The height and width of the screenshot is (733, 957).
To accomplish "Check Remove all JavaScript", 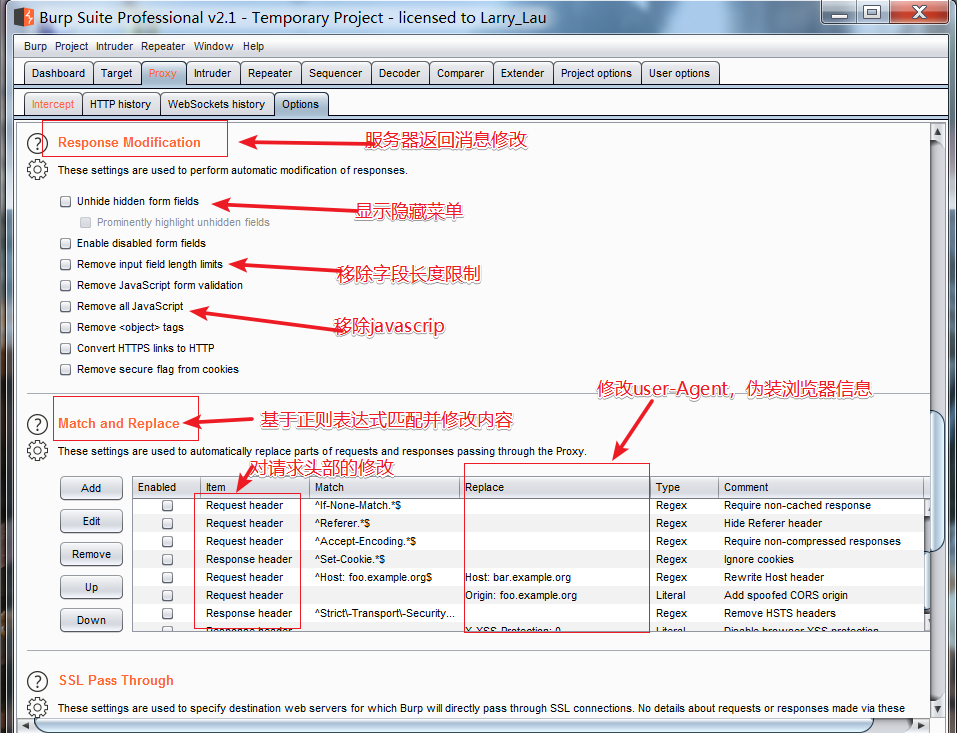I will point(65,306).
